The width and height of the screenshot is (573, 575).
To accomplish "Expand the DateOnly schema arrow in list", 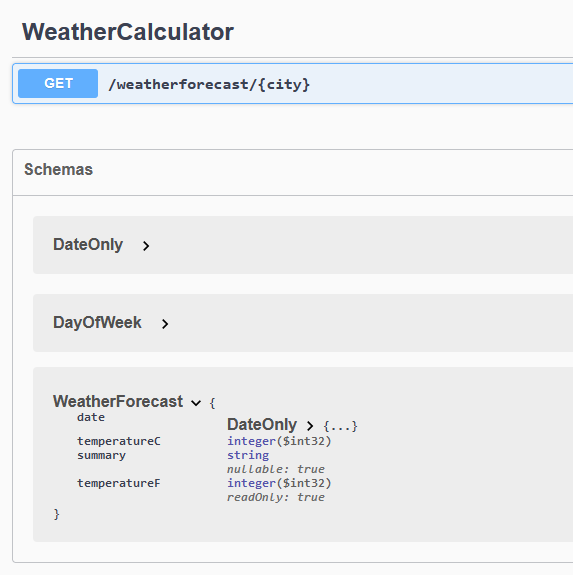I will pyautogui.click(x=146, y=246).
